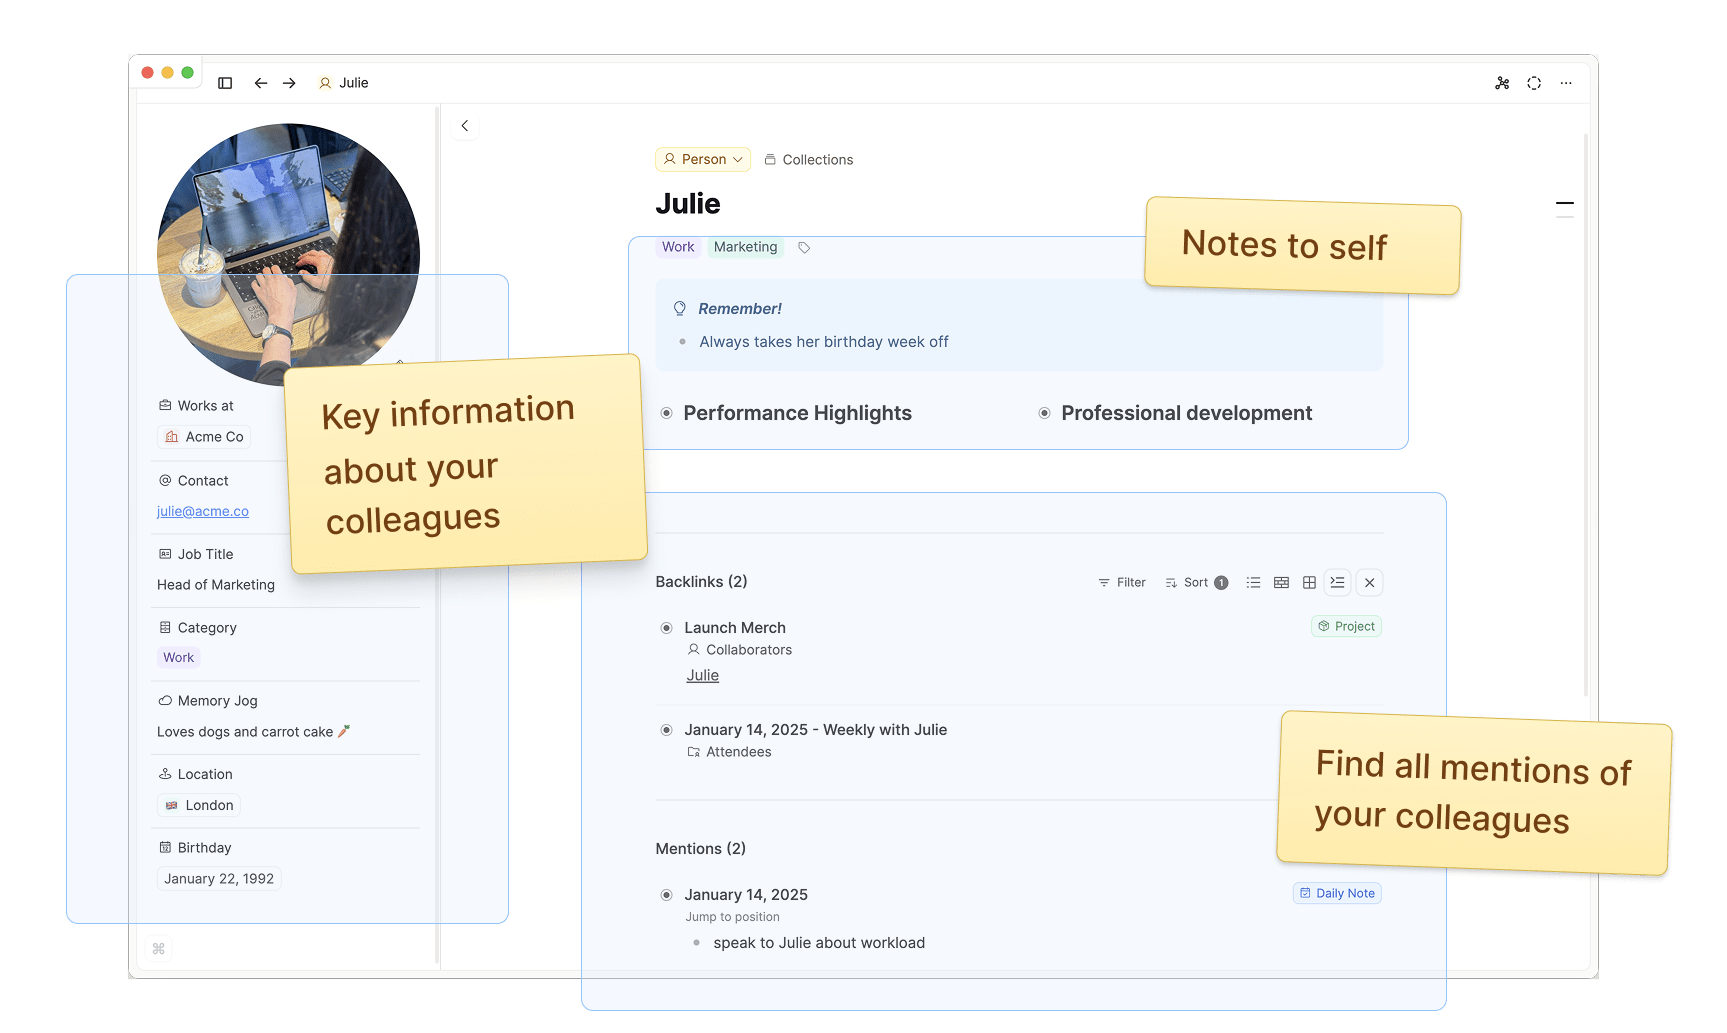
Task: Go forward with the right arrow
Action: pyautogui.click(x=289, y=83)
